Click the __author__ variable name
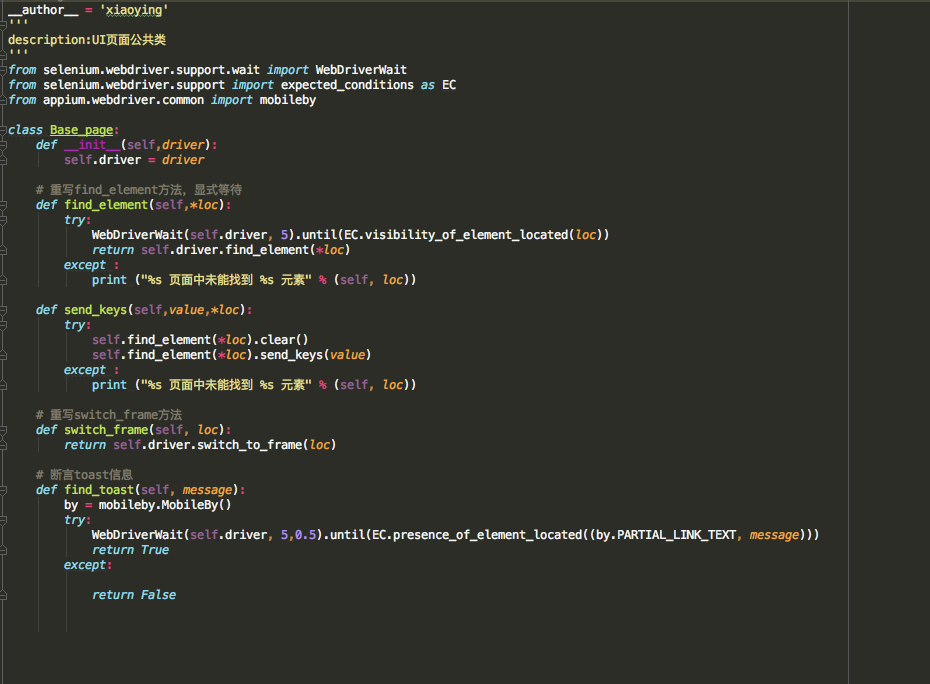The height and width of the screenshot is (684, 930). click(43, 10)
